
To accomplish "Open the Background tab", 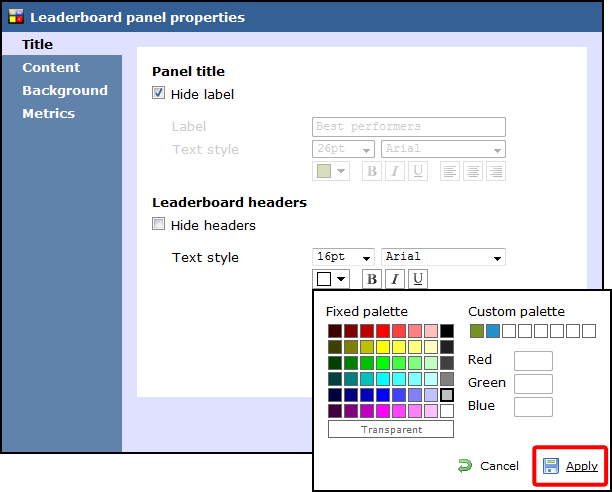I will pos(65,91).
